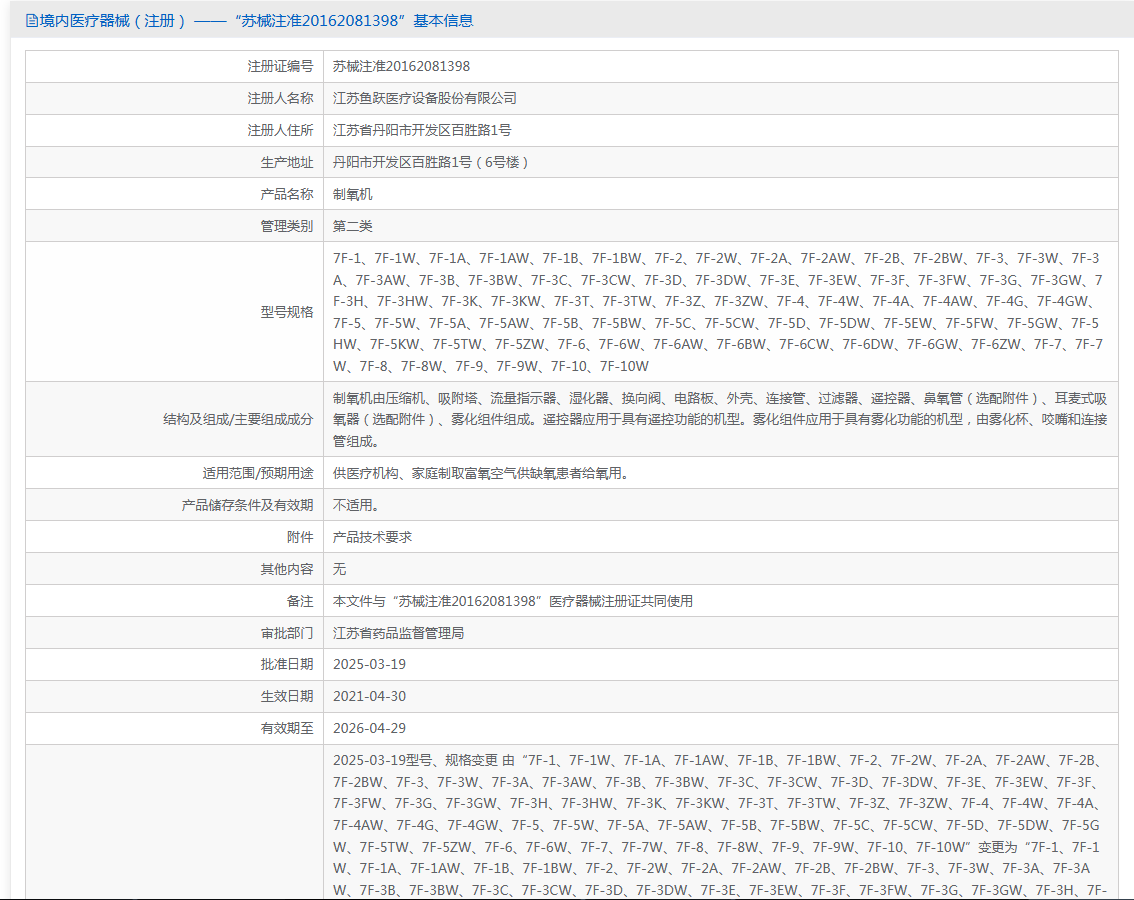Click the title 境内医疗器械（注册）基本信息

click(257, 21)
